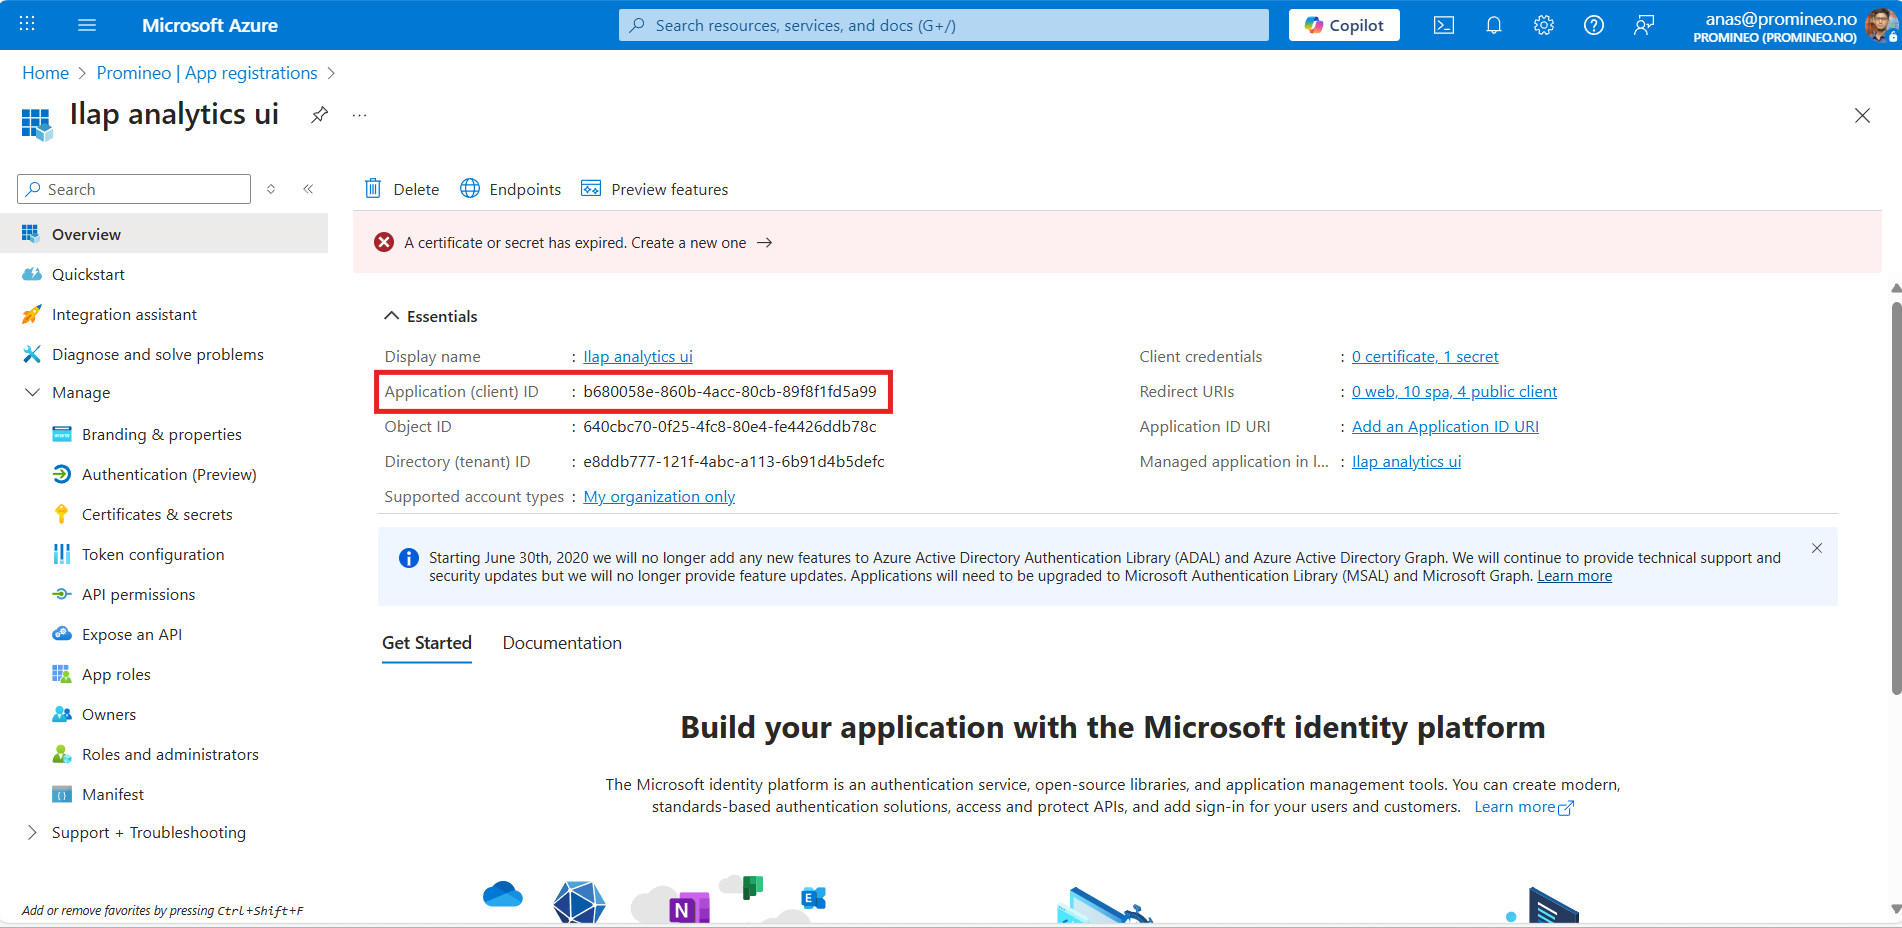Image resolution: width=1902 pixels, height=928 pixels.
Task: Click the error icon in the expired banner
Action: pos(384,242)
